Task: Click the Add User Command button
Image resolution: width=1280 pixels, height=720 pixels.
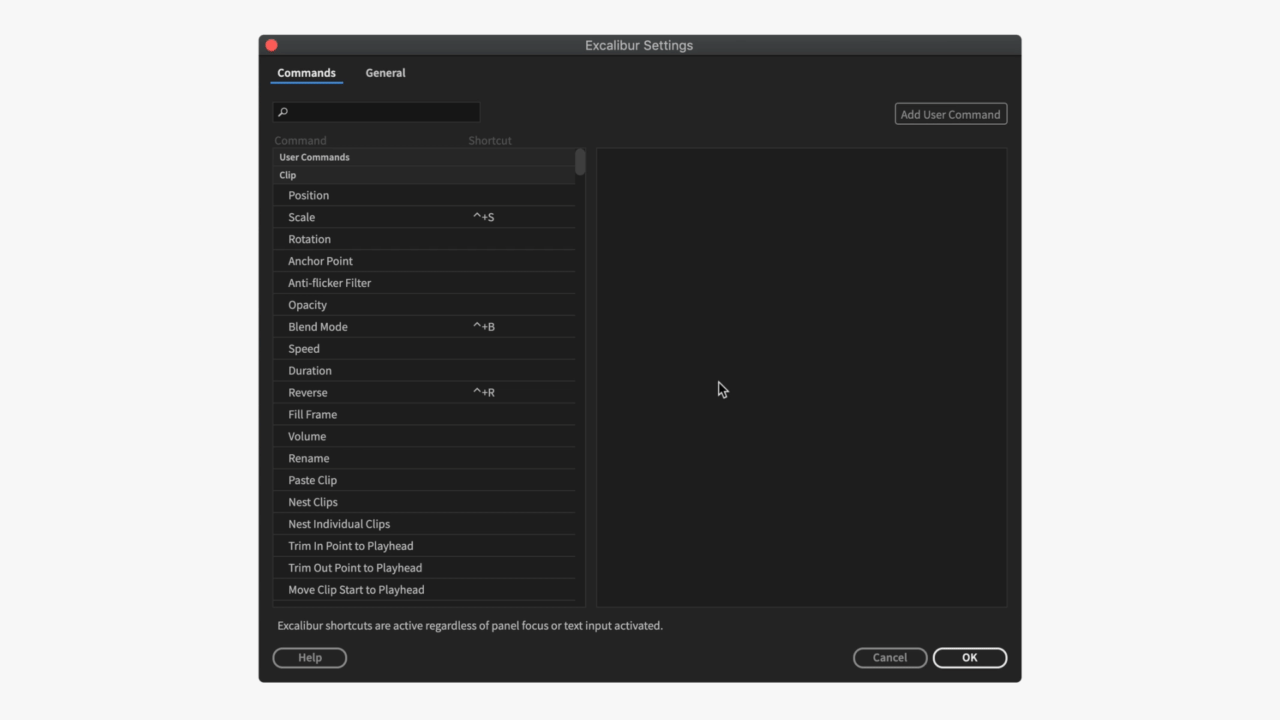Action: point(950,114)
